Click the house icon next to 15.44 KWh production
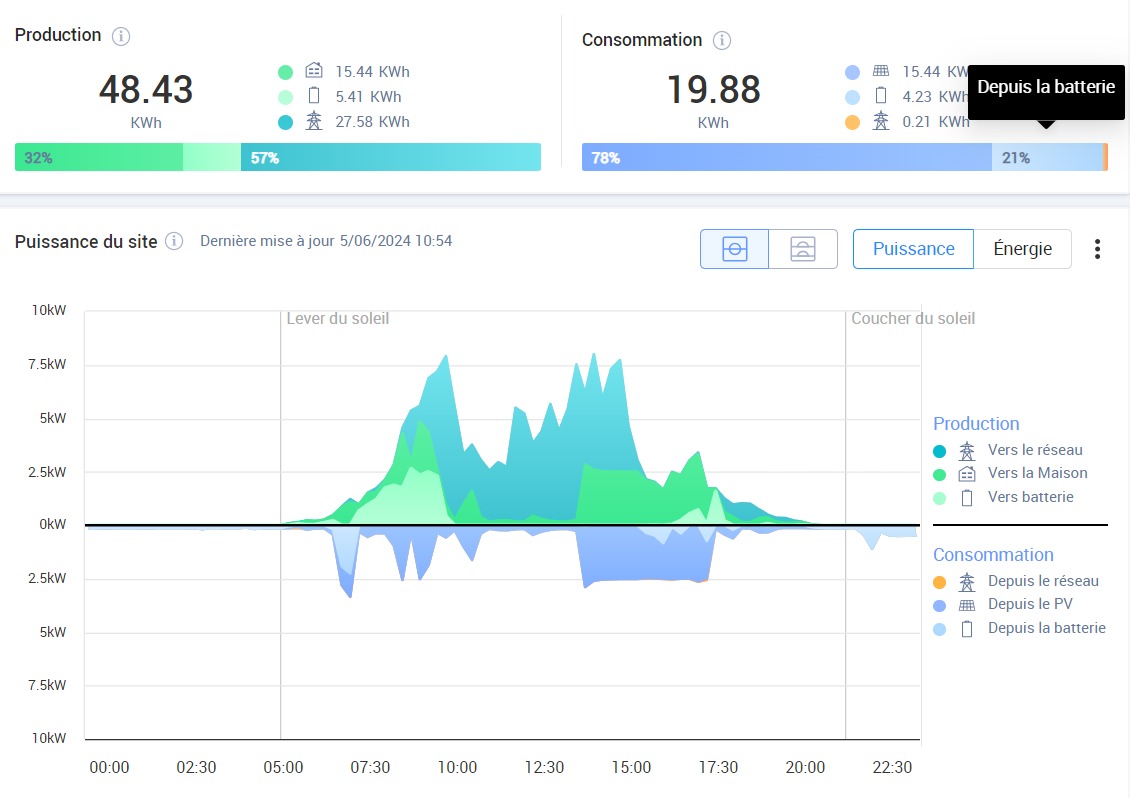1130x798 pixels. [x=314, y=71]
